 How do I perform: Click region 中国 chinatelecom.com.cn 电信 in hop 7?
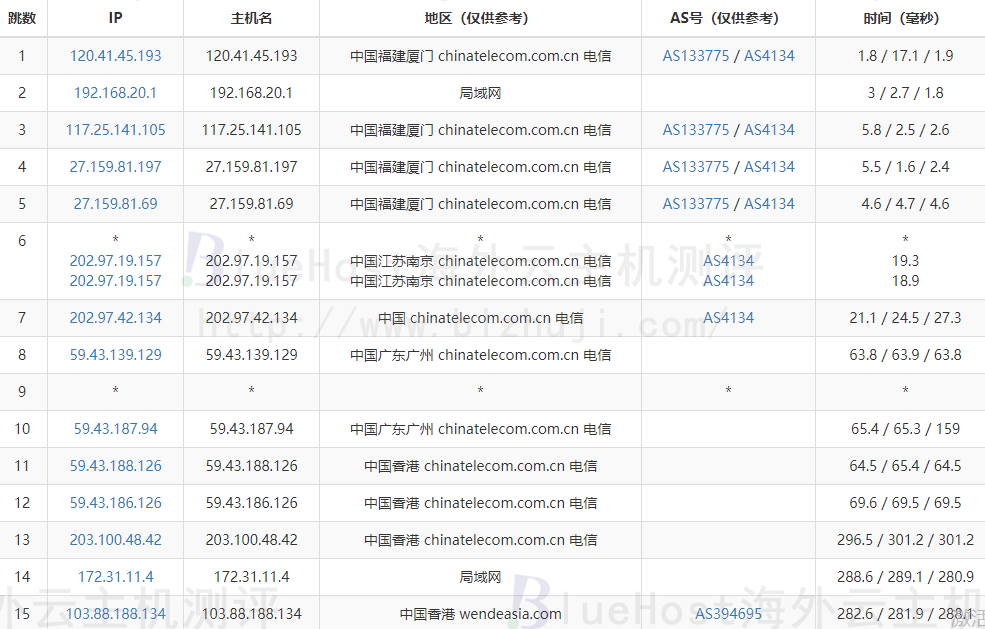tap(481, 318)
